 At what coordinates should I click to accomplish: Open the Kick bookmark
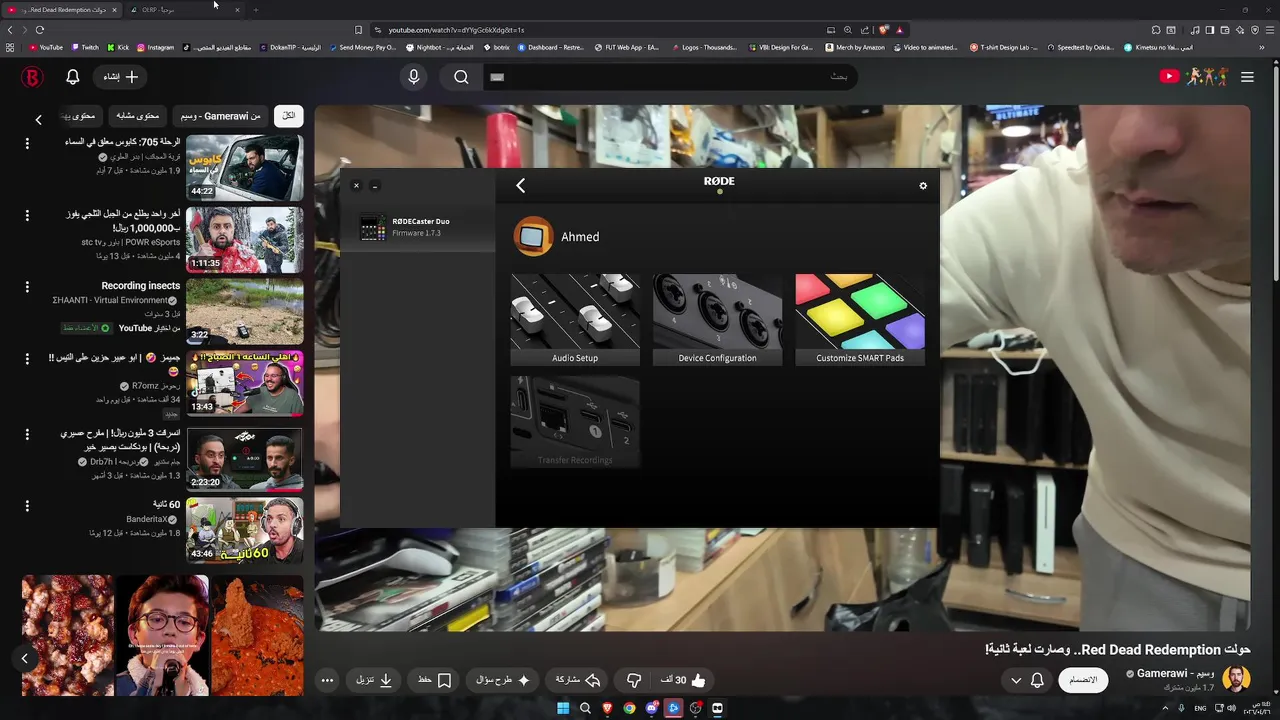(x=118, y=47)
